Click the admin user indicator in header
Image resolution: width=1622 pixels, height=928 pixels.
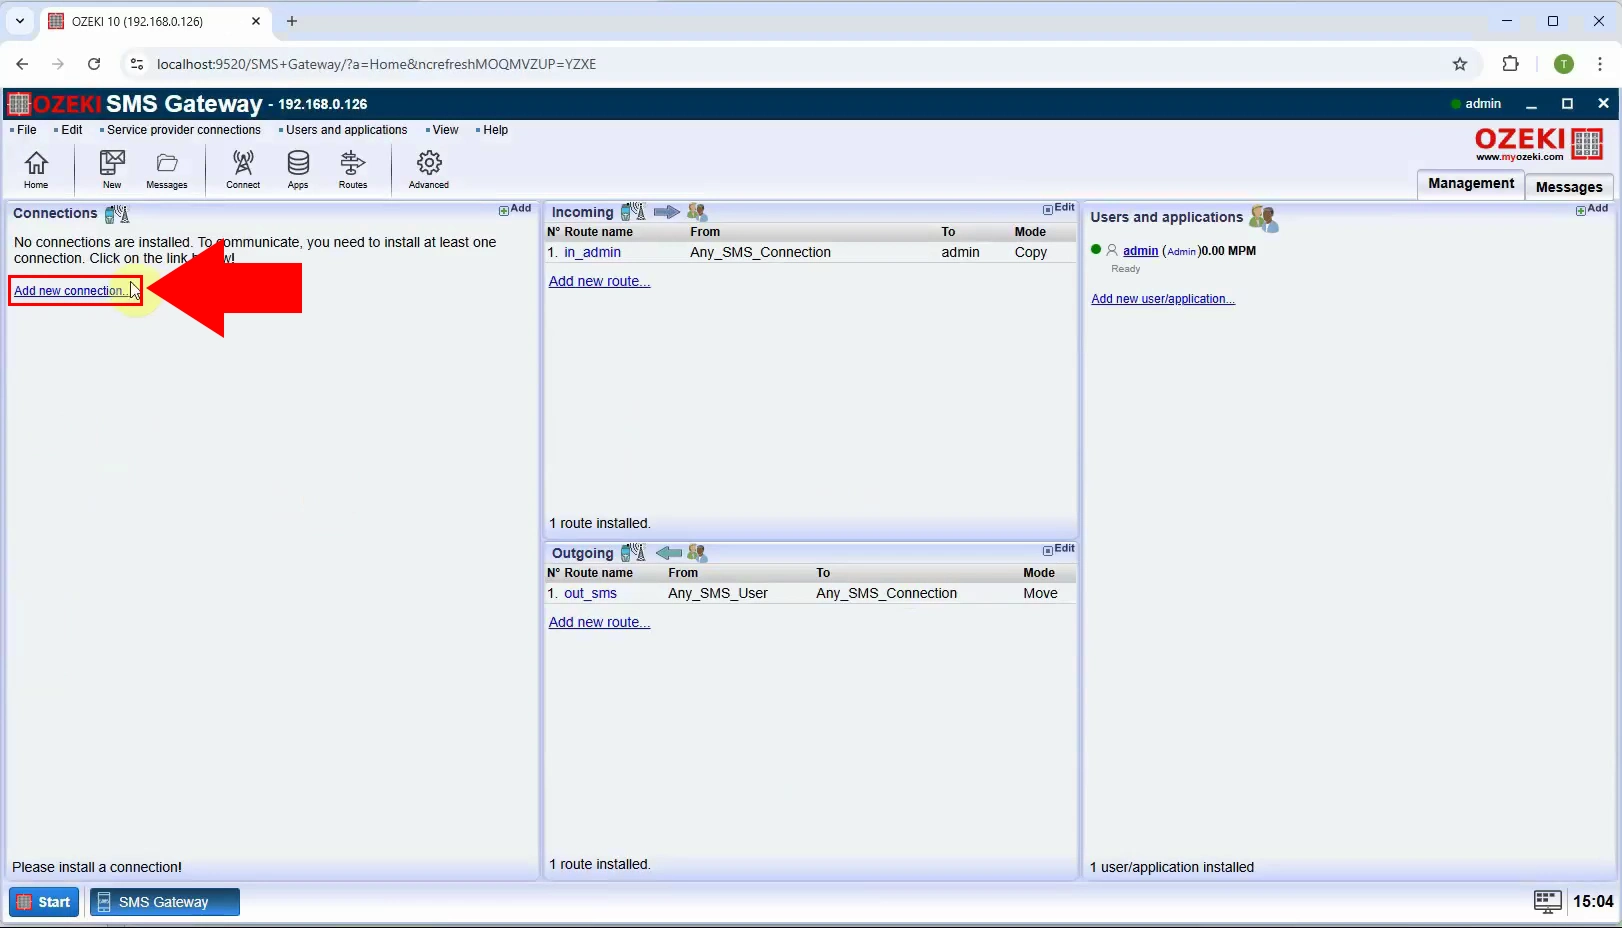tap(1476, 104)
